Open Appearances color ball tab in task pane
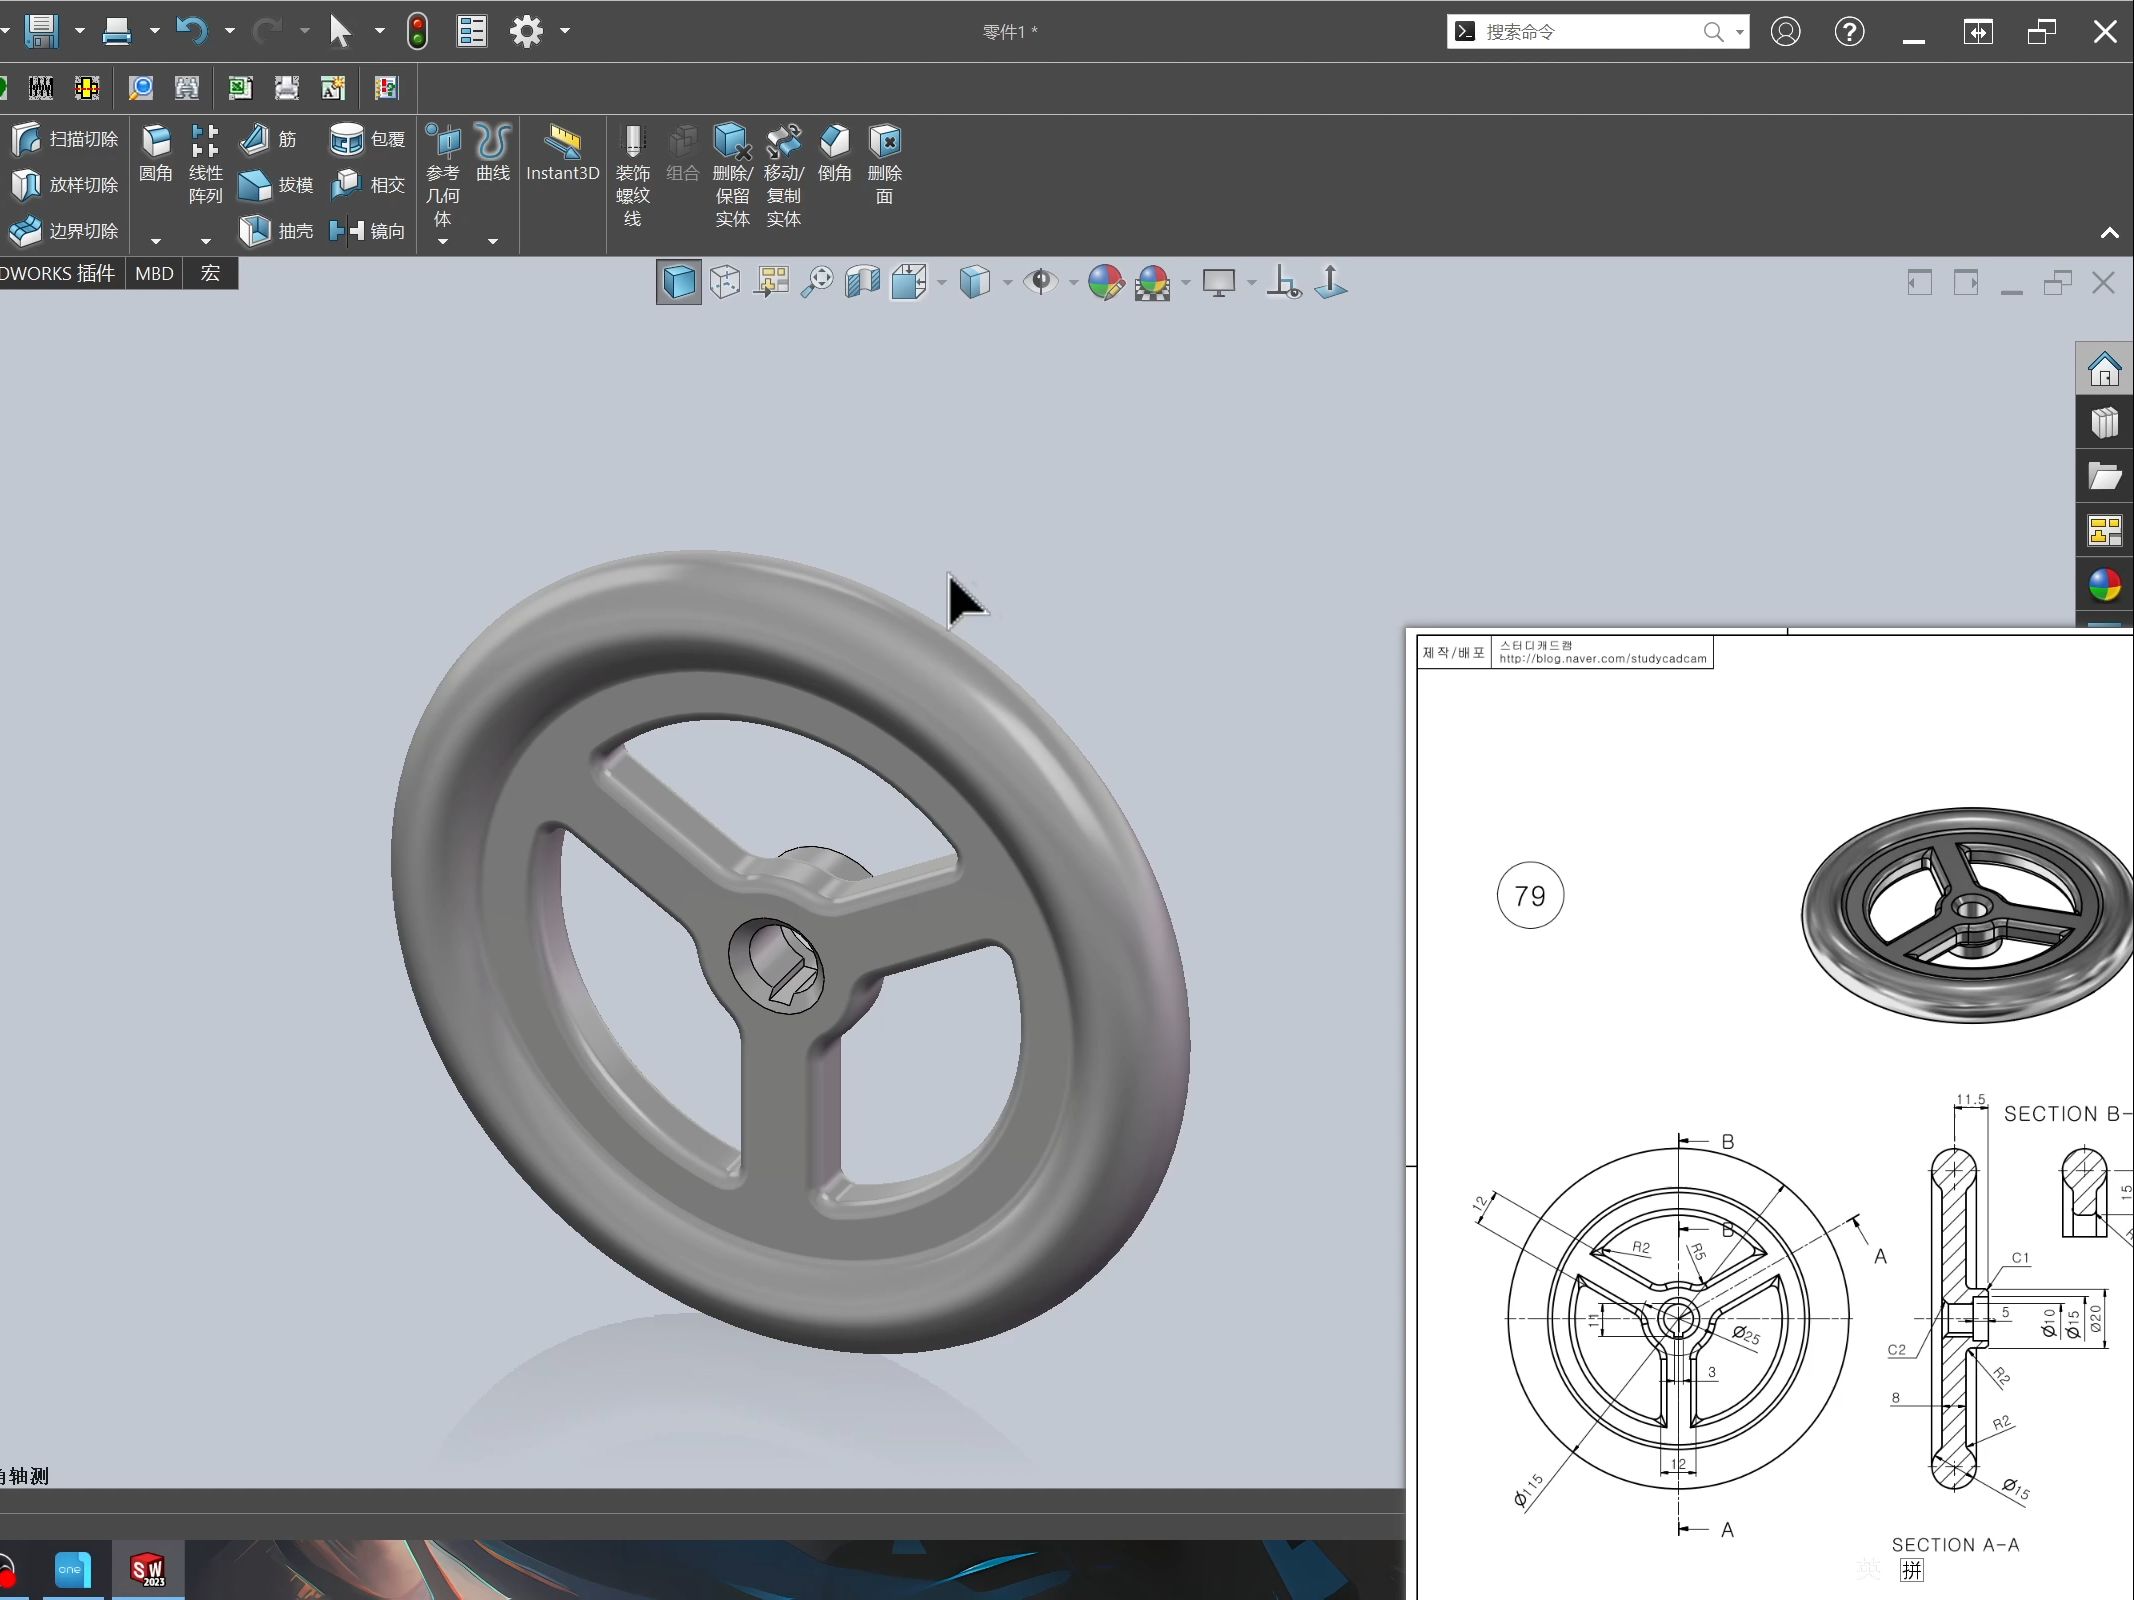2134x1600 pixels. 2104,585
